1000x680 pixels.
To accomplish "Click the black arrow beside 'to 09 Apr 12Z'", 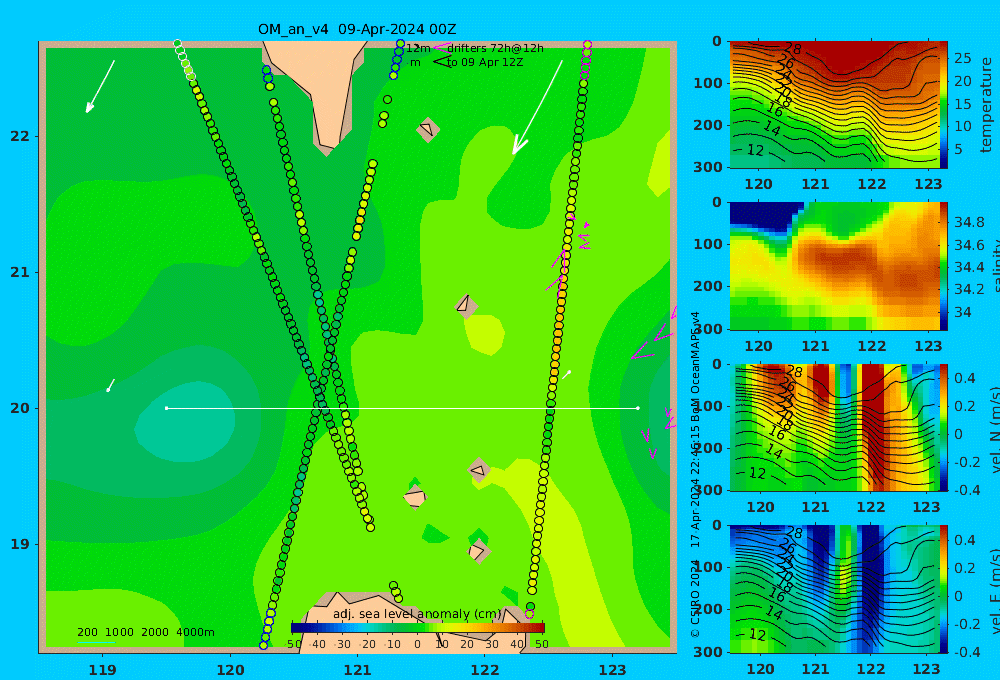I will (x=441, y=62).
